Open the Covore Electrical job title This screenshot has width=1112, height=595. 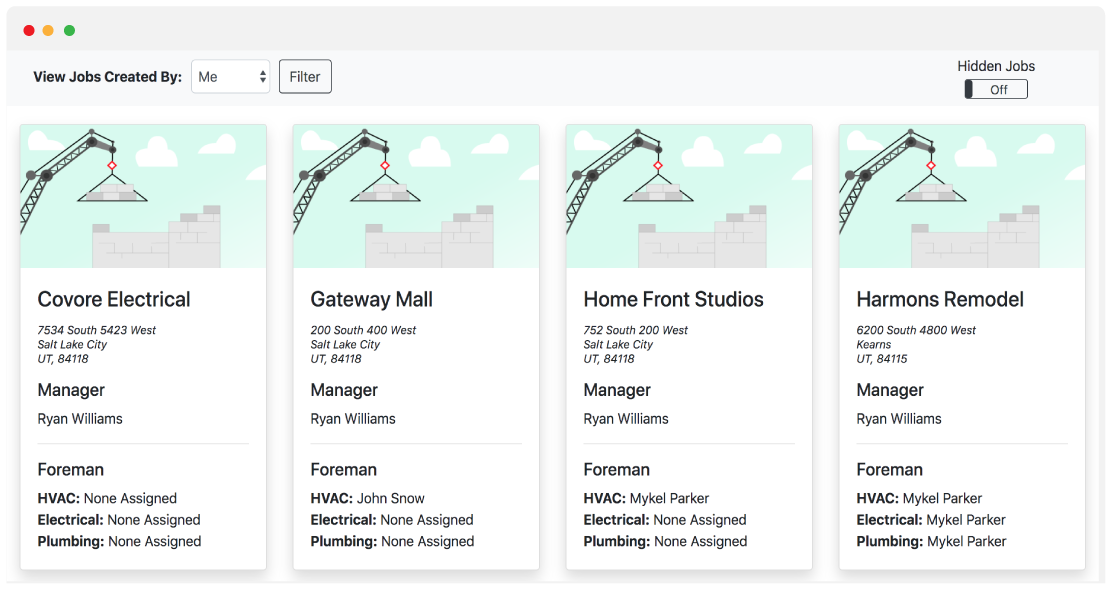(114, 299)
